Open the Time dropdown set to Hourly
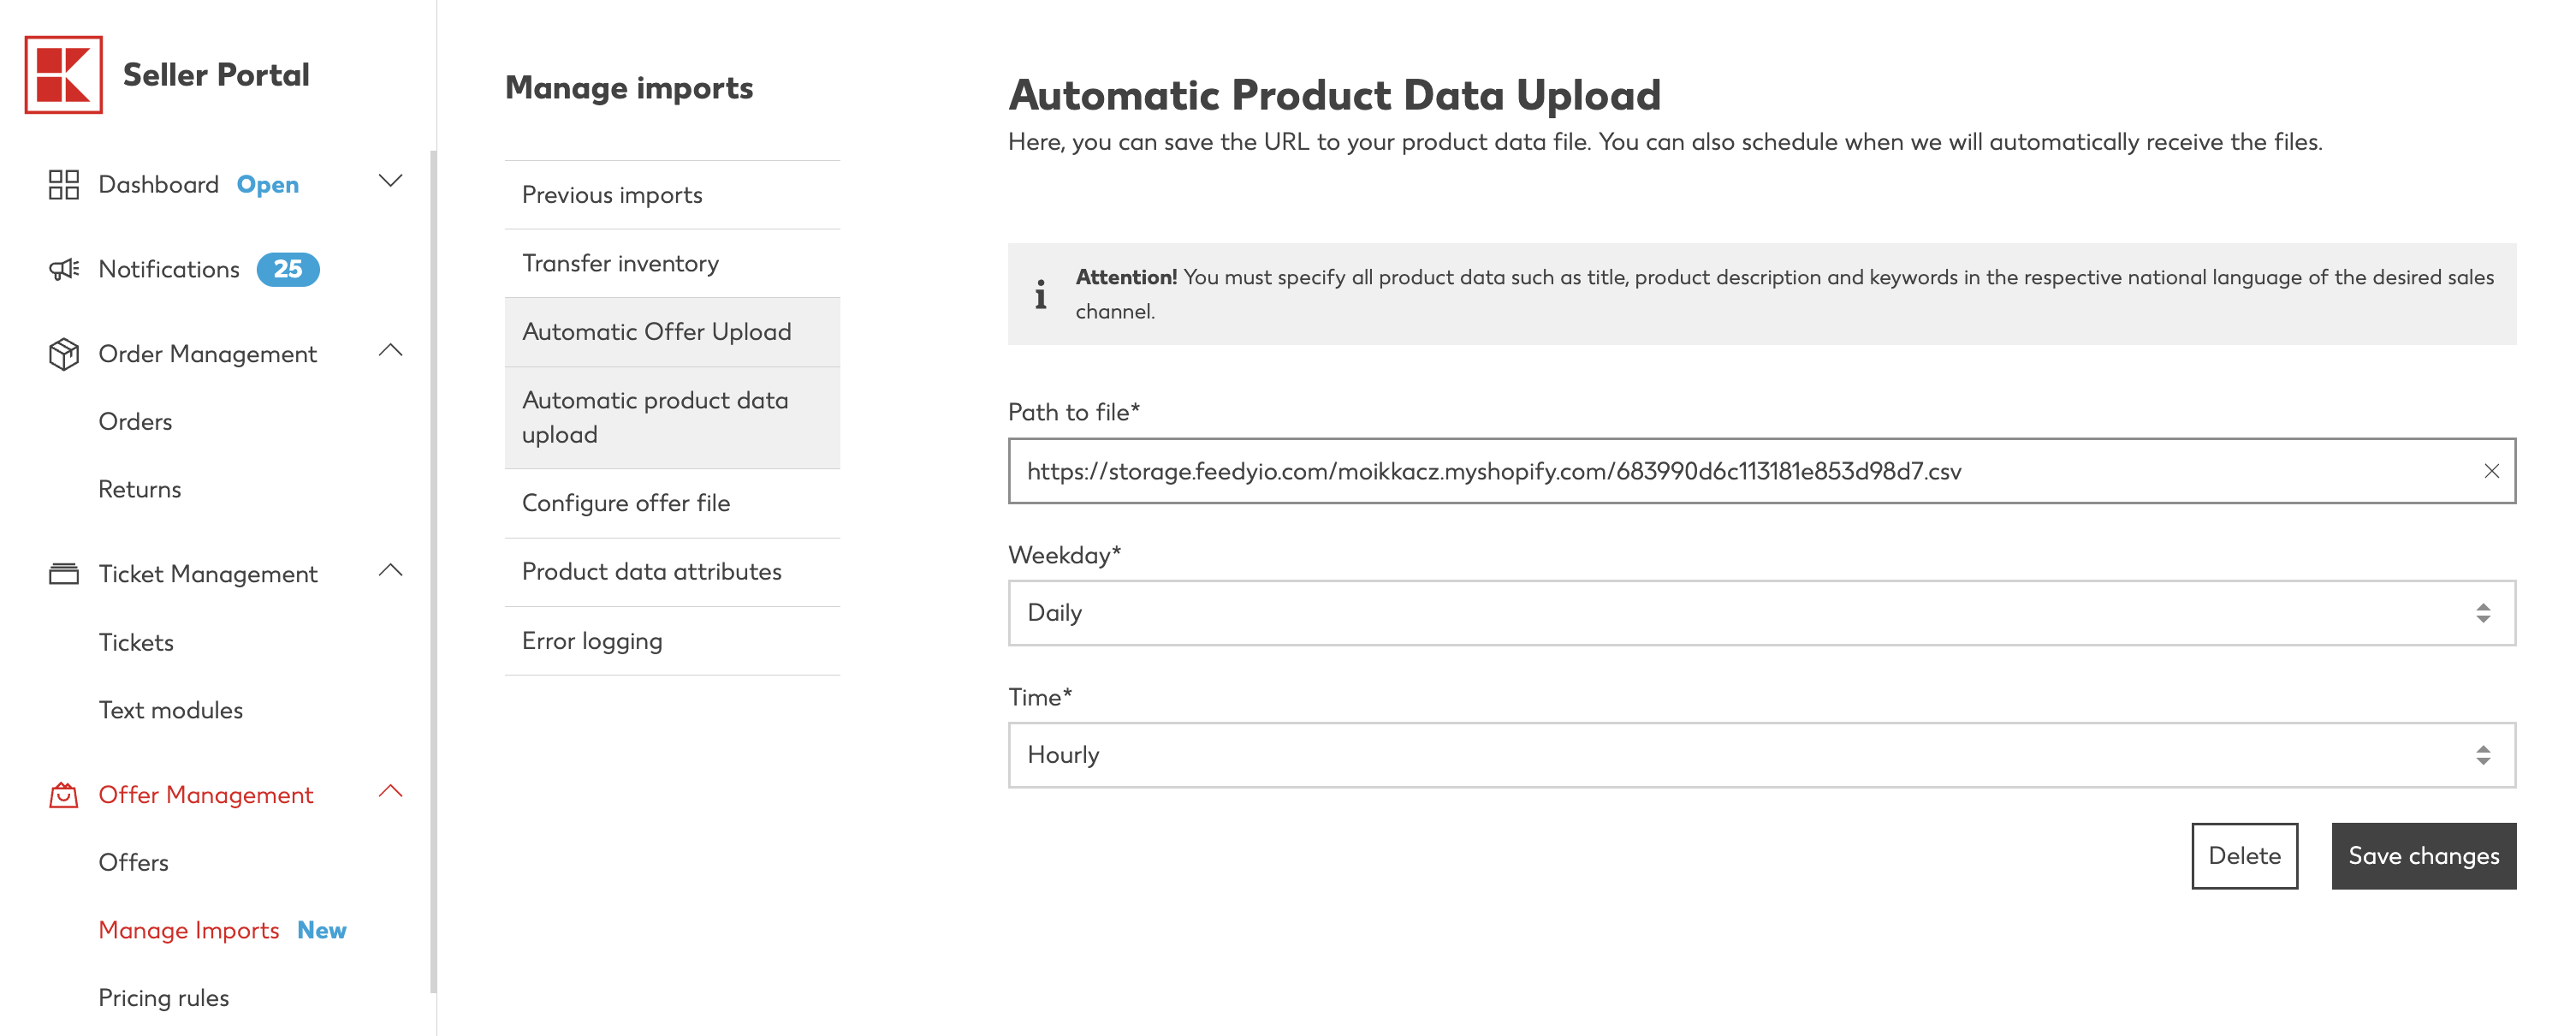2576x1036 pixels. click(1761, 755)
